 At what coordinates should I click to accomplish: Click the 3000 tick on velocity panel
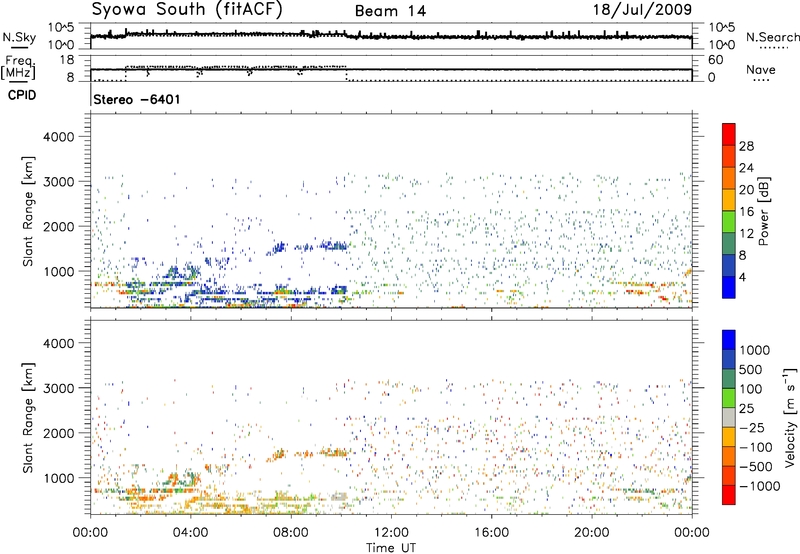coord(58,388)
